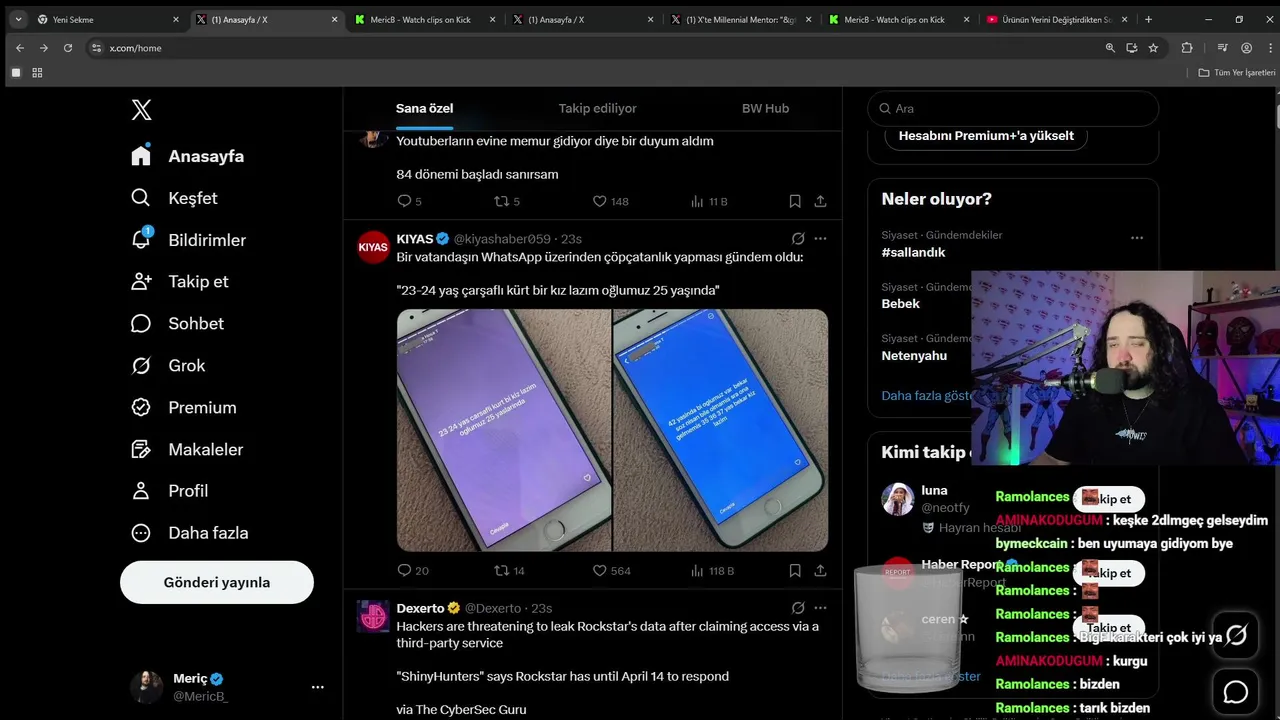Switch to Yeni Sekme browser tab
This screenshot has width=1280, height=720.
pos(106,19)
